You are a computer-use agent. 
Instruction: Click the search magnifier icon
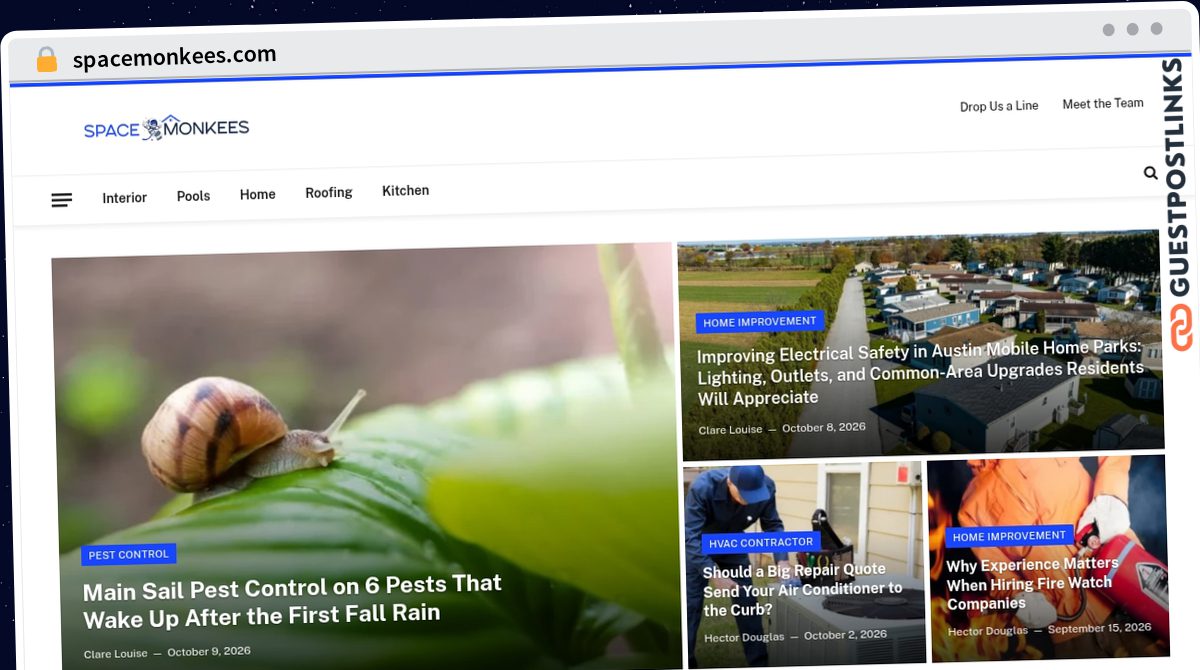click(x=1150, y=173)
